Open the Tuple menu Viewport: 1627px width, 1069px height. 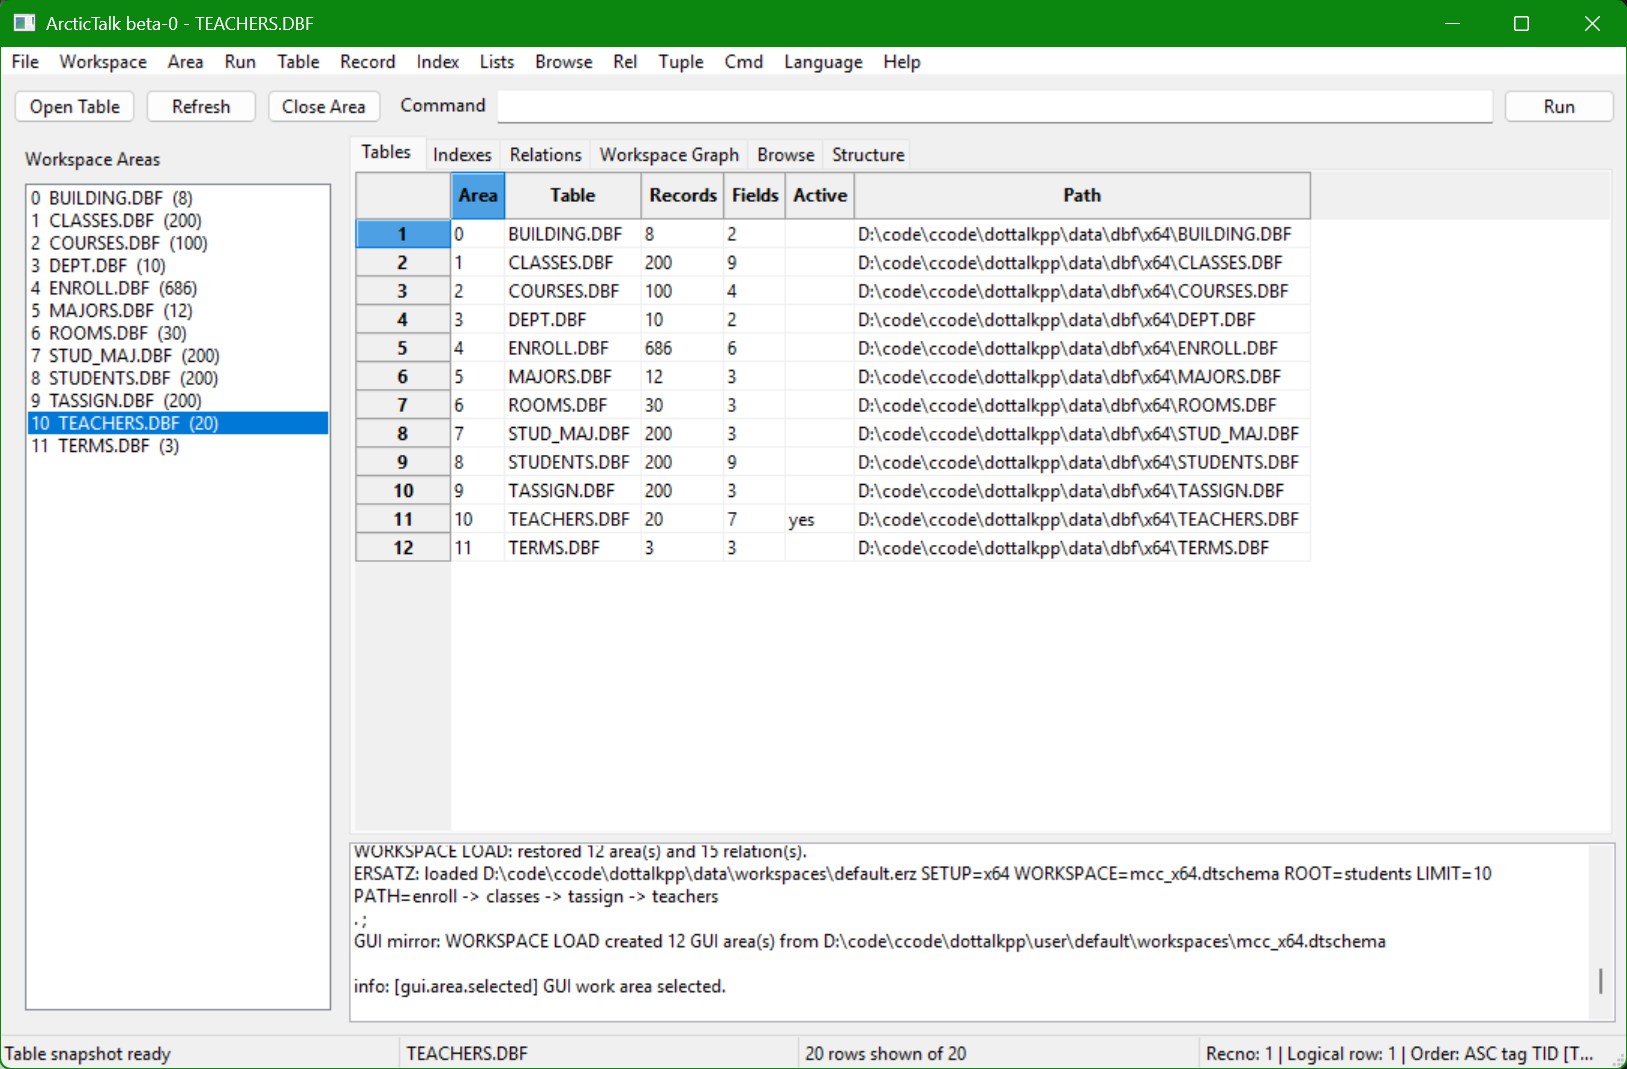point(681,62)
